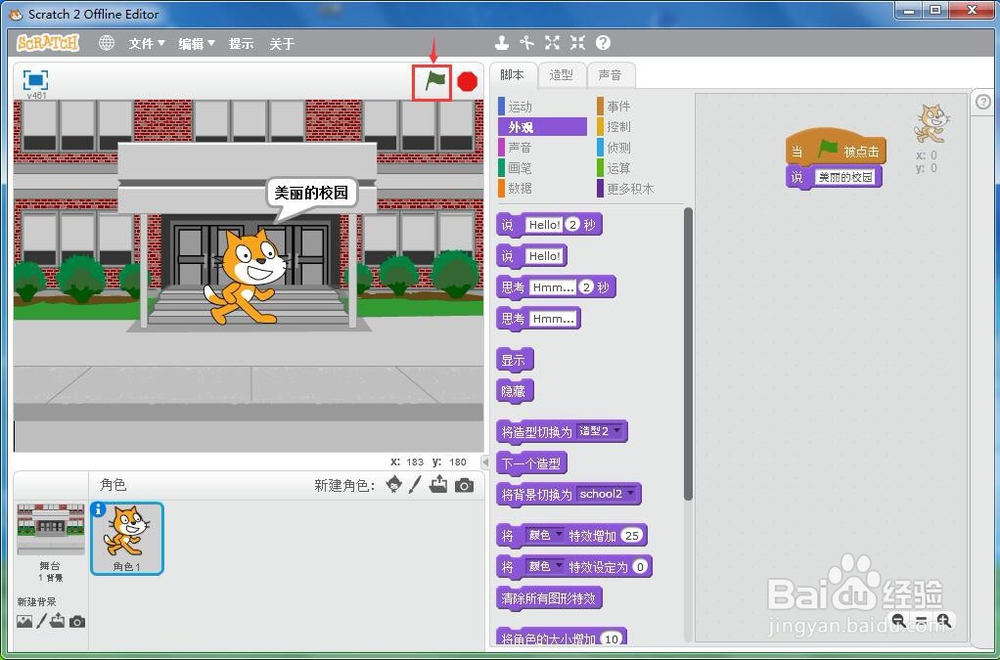Open the 关于 menu item
Viewport: 1000px width, 660px height.
pos(282,43)
